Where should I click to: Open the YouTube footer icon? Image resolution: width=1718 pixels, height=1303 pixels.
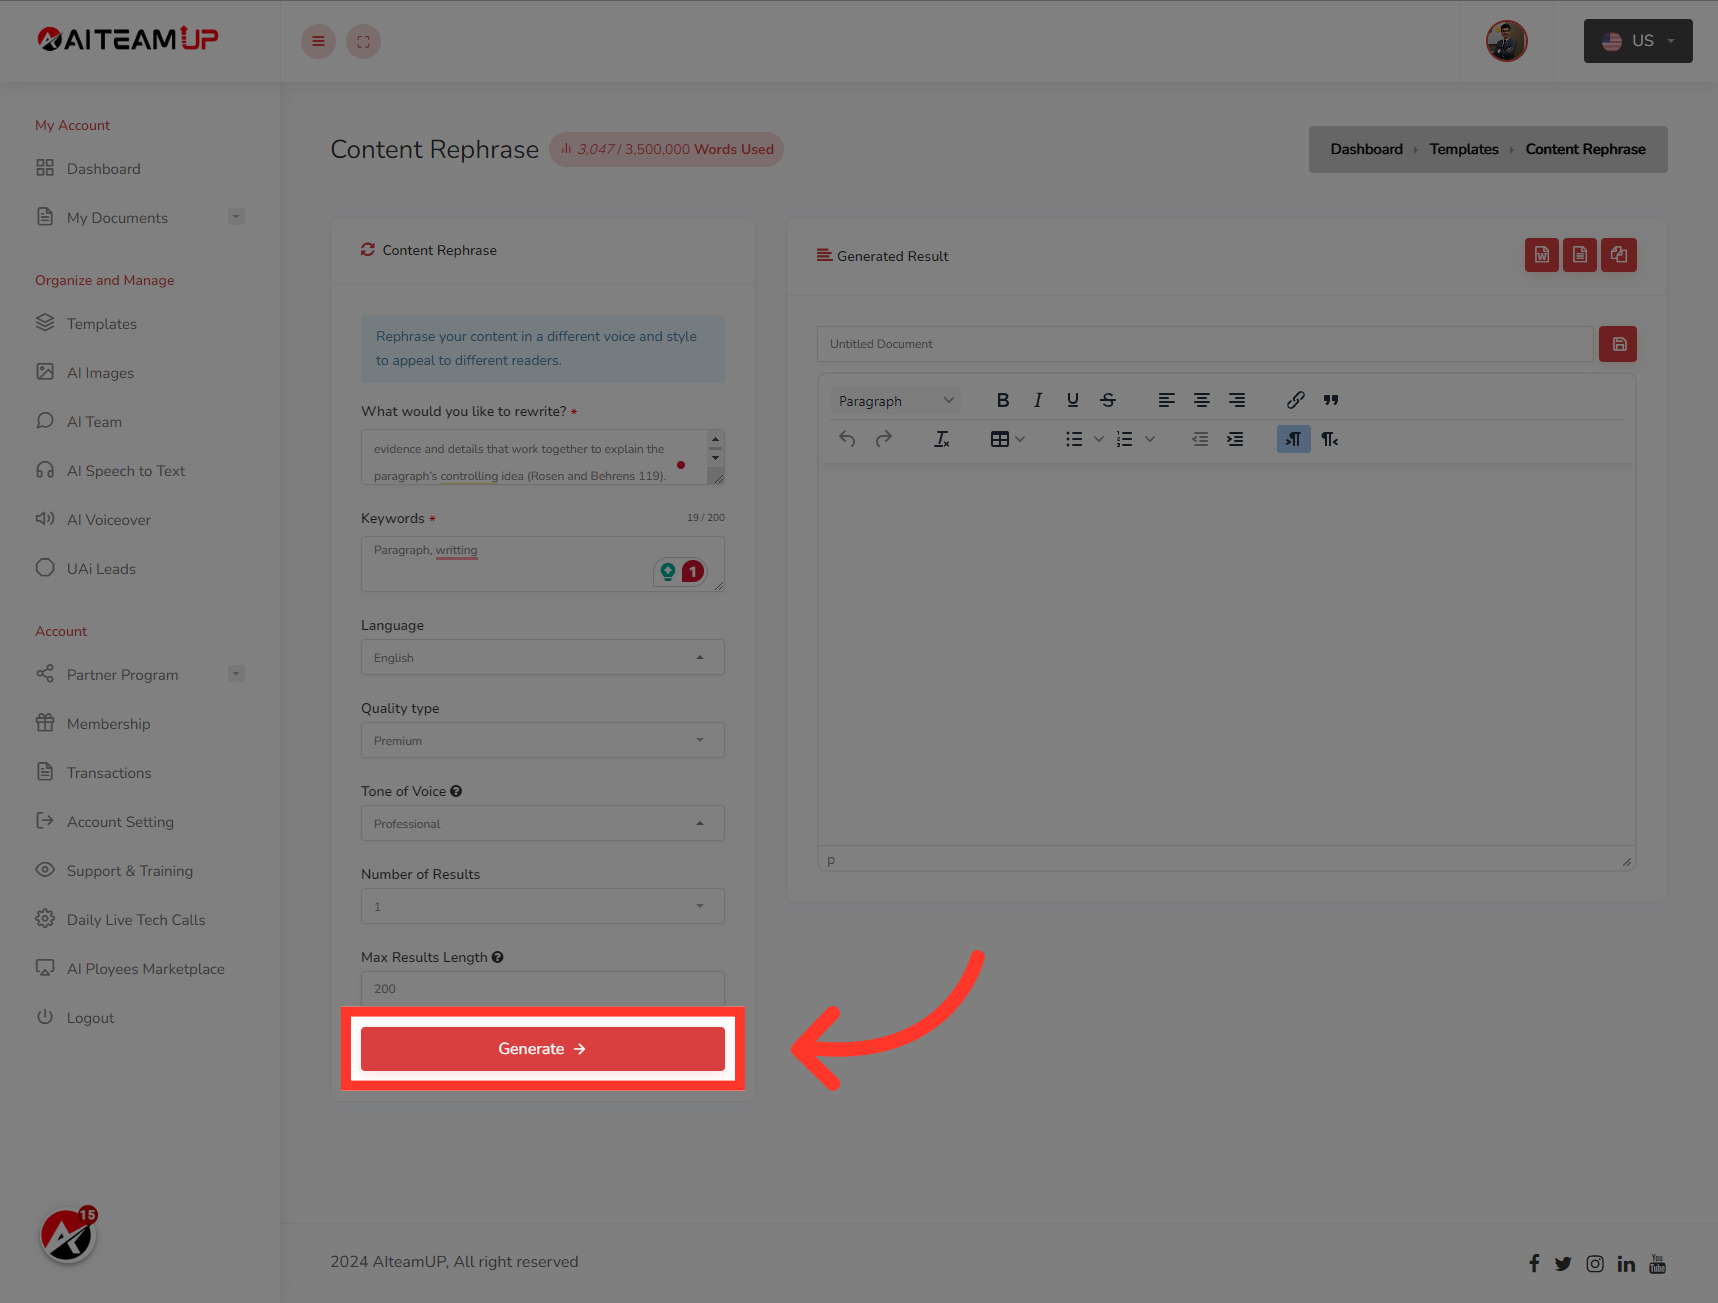click(1657, 1263)
